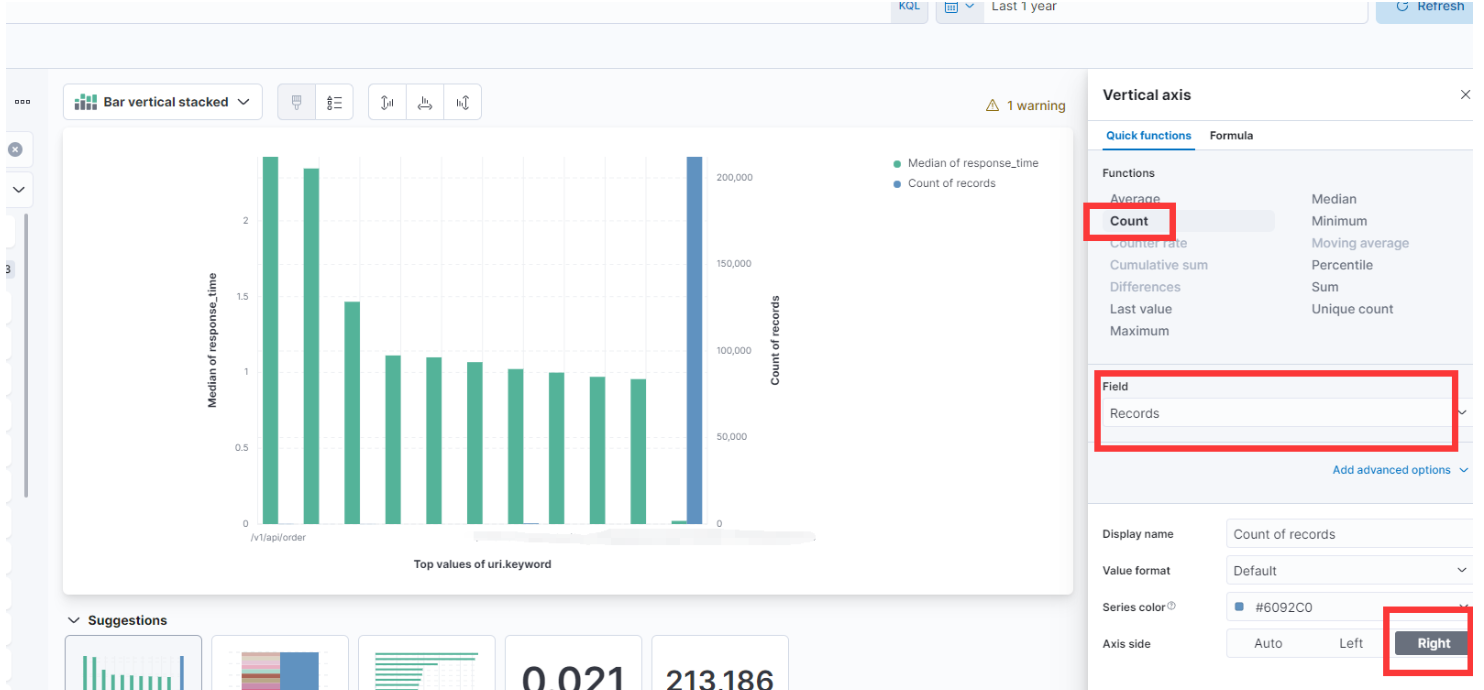Viewport: 1484px width, 690px height.
Task: Click the gray circular X remove icon
Action: click(15, 149)
